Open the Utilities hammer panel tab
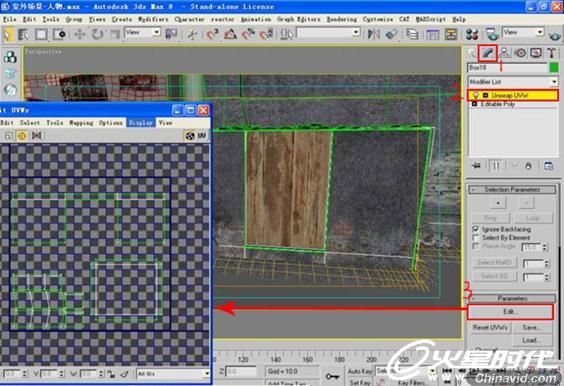The width and height of the screenshot is (564, 386). tap(551, 53)
